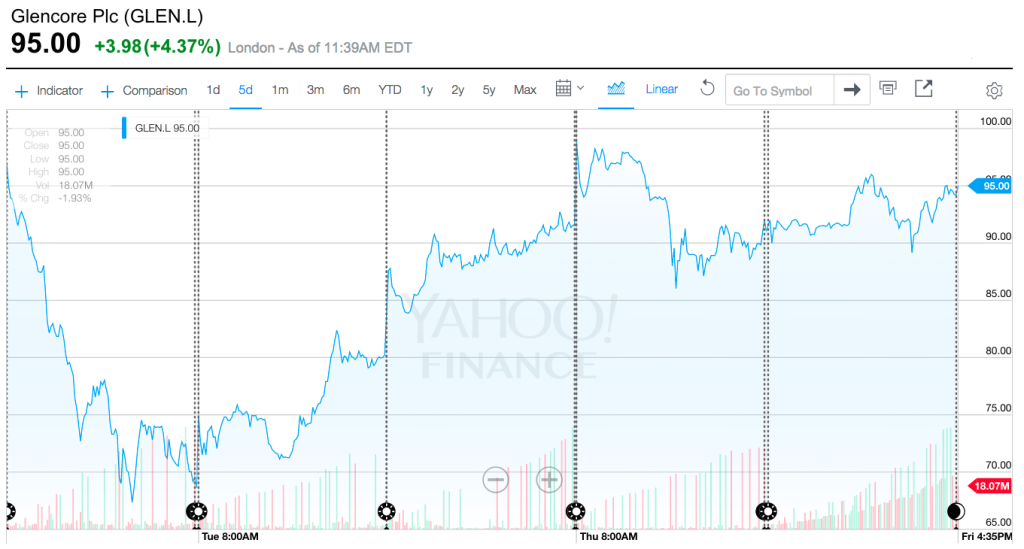This screenshot has width=1024, height=549.
Task: Open chart settings gear icon
Action: point(994,91)
